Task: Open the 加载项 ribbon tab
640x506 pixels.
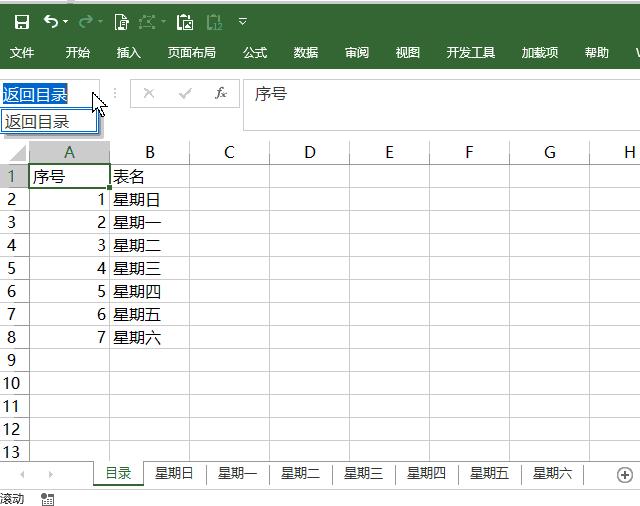Action: coord(540,52)
